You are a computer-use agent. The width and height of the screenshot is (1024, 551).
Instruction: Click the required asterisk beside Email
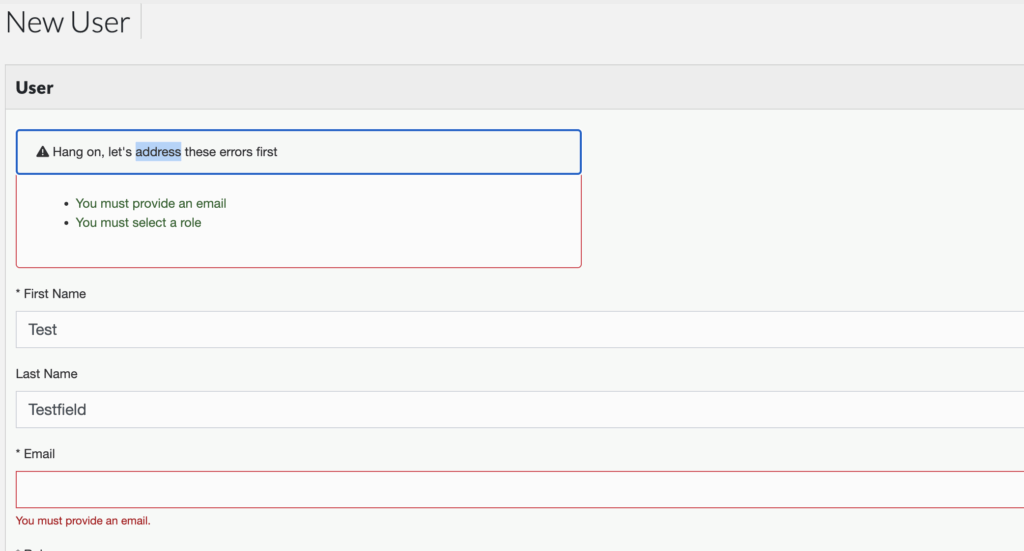click(x=18, y=454)
